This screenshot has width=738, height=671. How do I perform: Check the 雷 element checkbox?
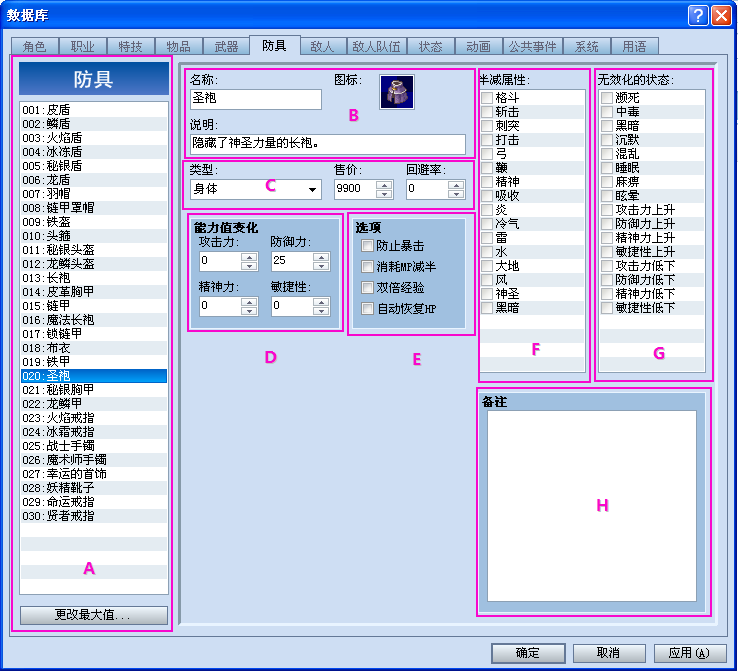pyautogui.click(x=487, y=238)
